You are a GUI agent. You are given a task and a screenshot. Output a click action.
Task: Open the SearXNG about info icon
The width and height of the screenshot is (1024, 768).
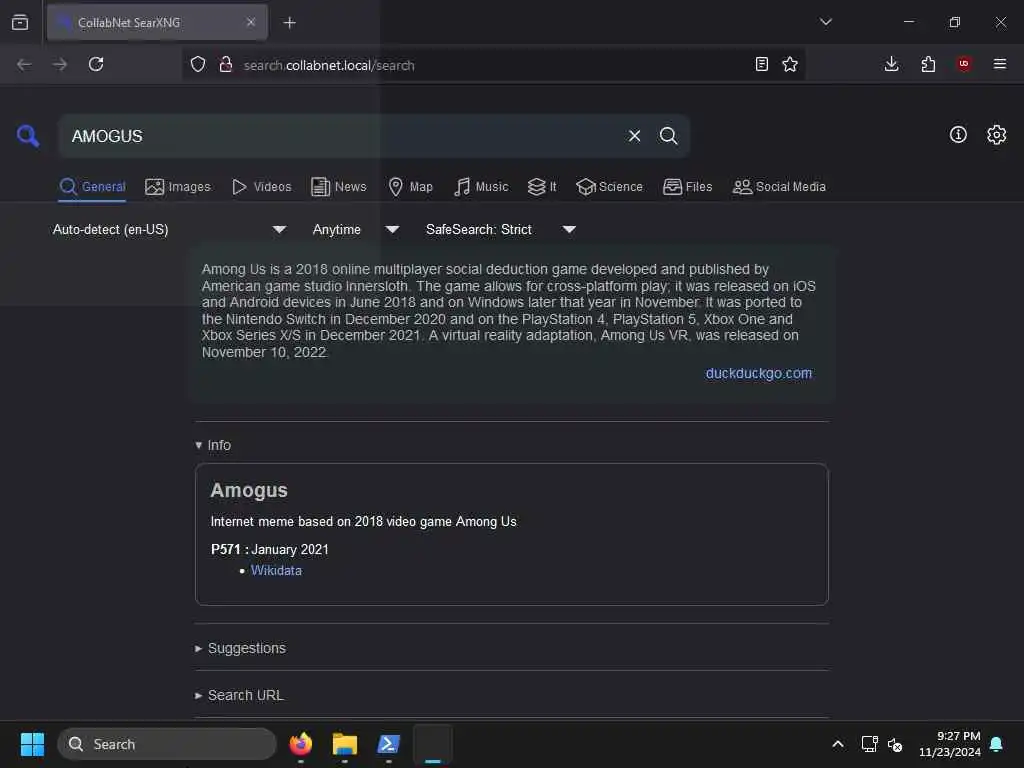[x=958, y=135]
